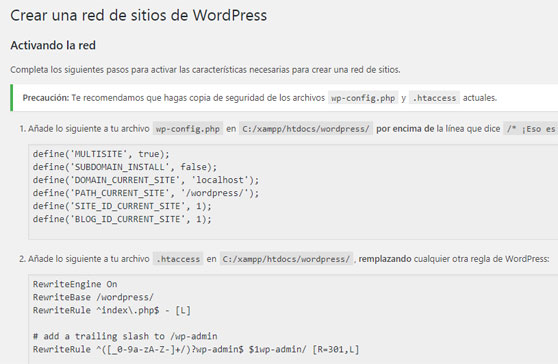Click the 'RewriteRule ^index\.php$ - [L]' line
Screen dimensions: 558x364
click(x=112, y=310)
